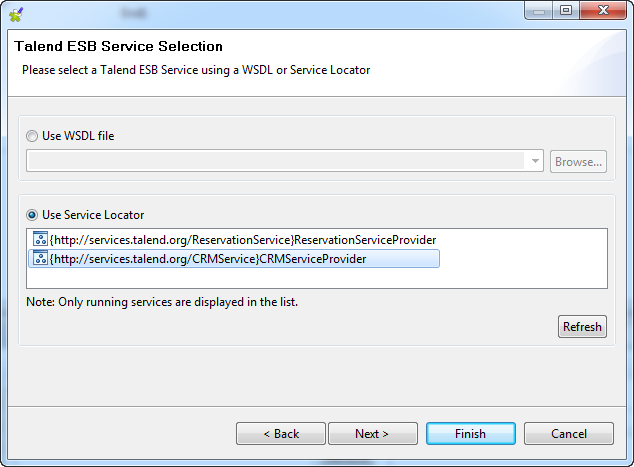Select the Use WSDL file option
This screenshot has height=467, width=634.
(34, 136)
